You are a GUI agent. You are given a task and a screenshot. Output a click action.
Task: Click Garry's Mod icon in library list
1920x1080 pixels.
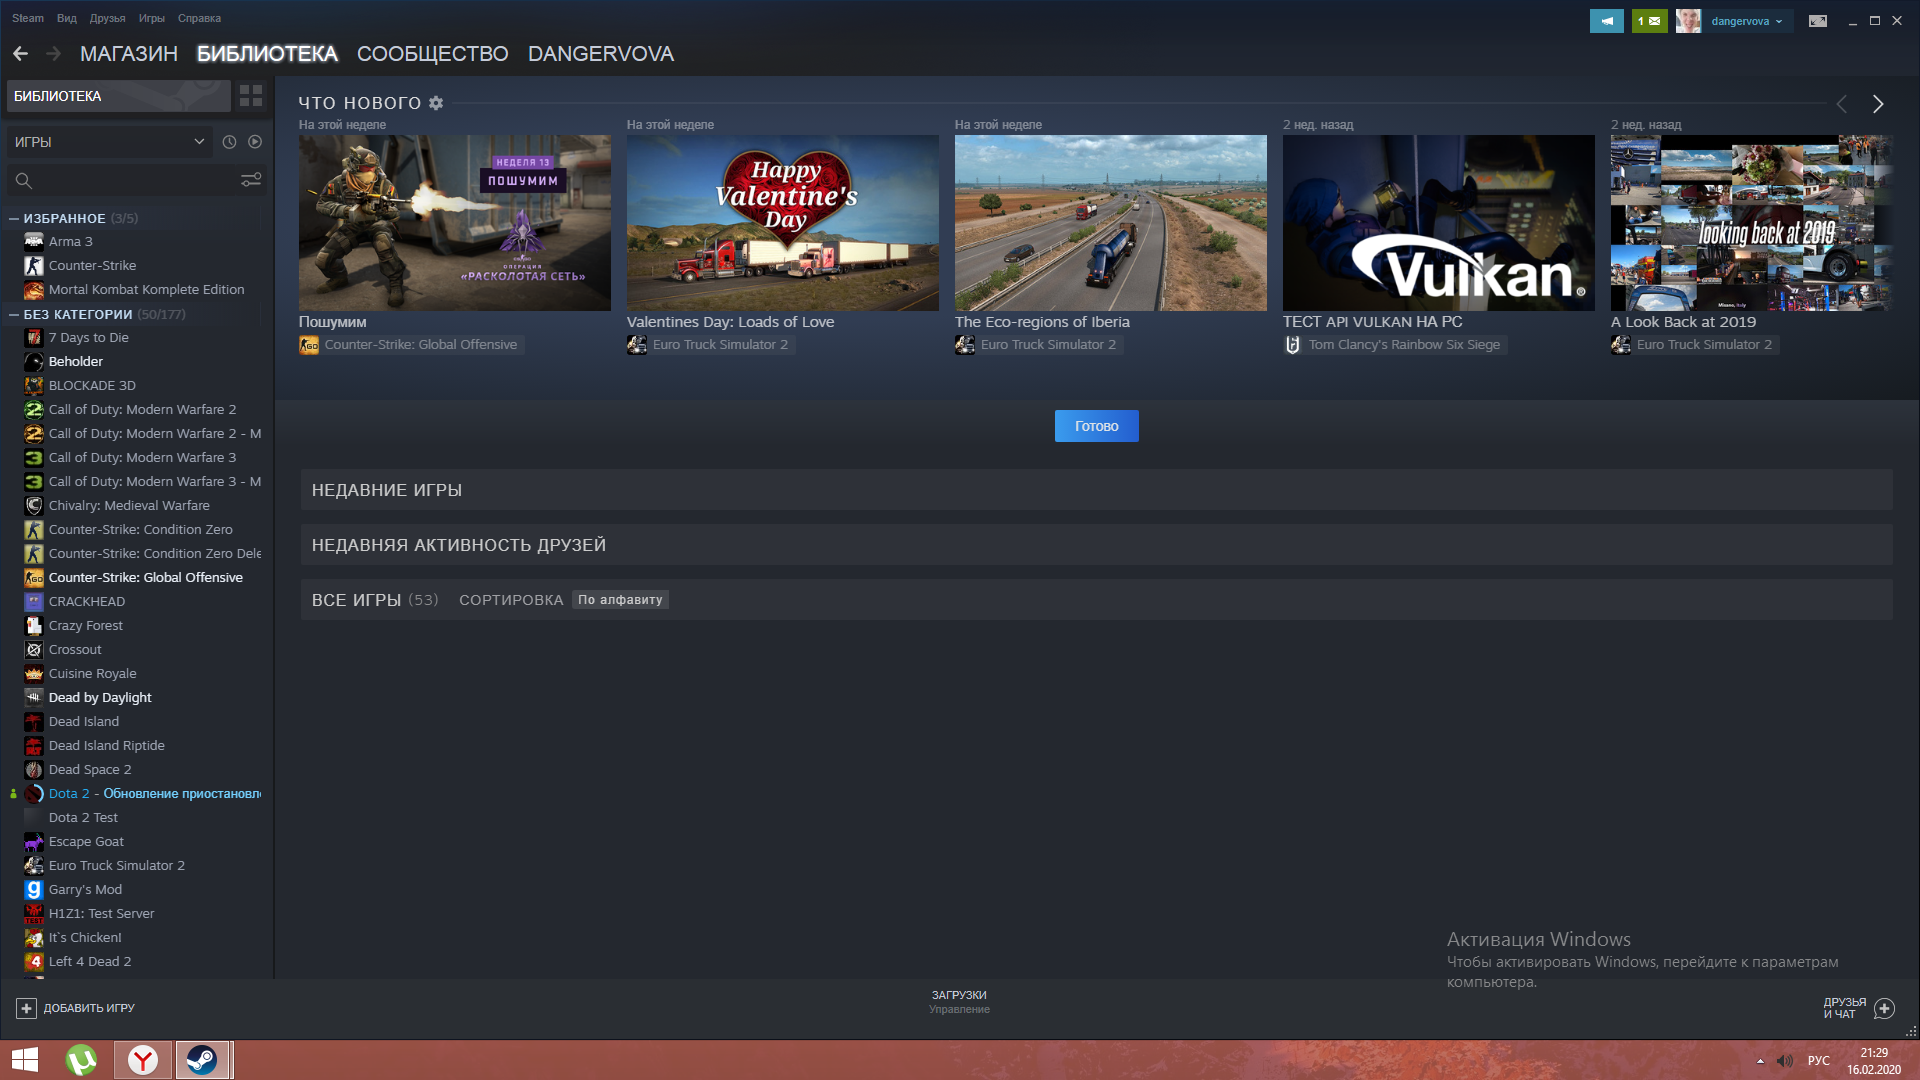(x=34, y=889)
